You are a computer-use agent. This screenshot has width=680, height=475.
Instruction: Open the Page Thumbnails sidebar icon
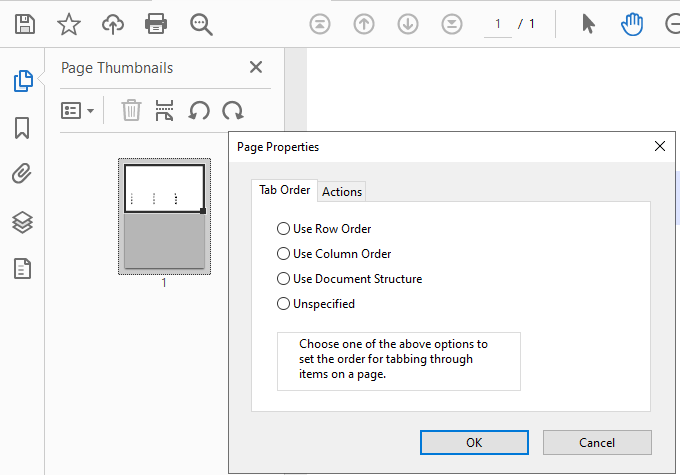pos(23,81)
